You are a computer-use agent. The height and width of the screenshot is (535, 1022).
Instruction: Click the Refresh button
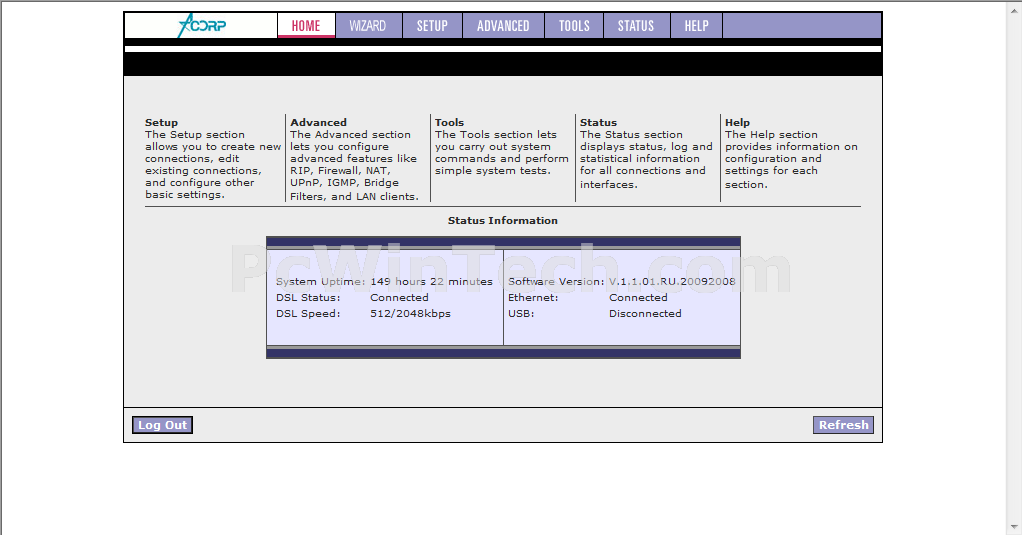coord(843,425)
